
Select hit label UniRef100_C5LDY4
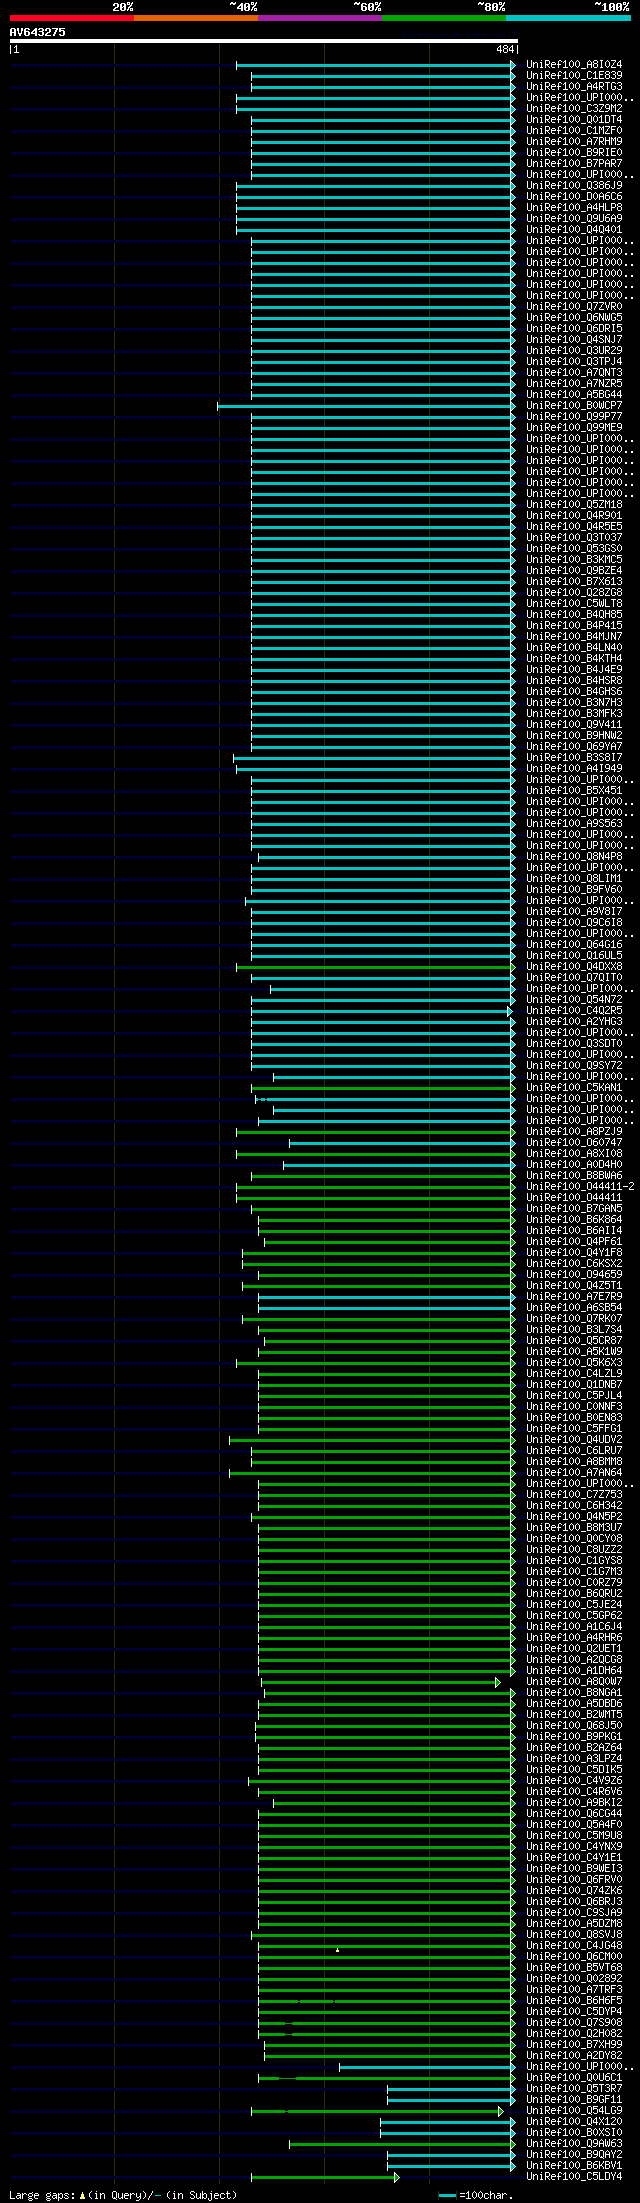[574, 2176]
